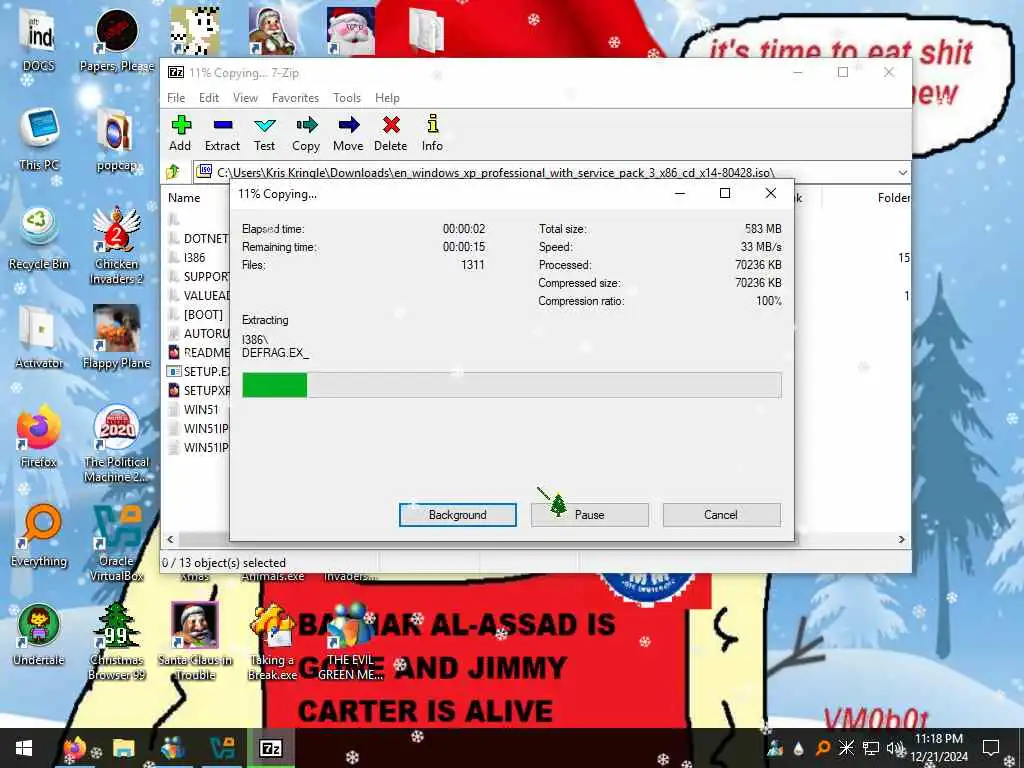Screen dimensions: 1024x768
Task: Open the Edit menu
Action: pyautogui.click(x=209, y=97)
